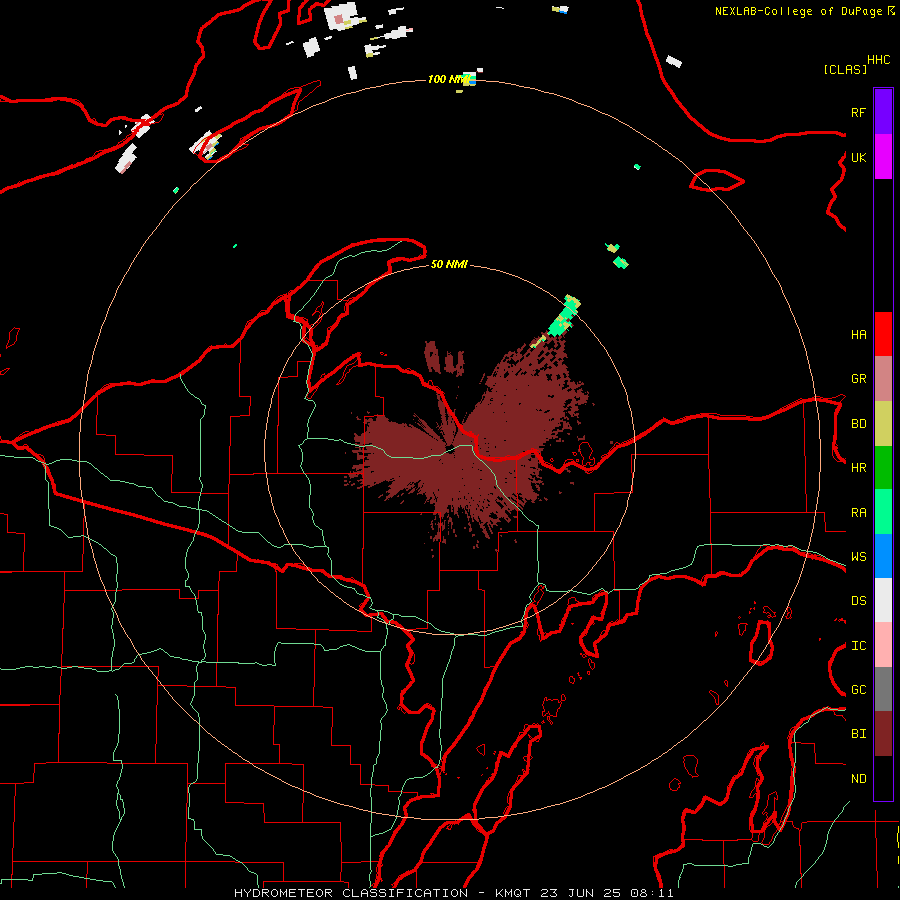This screenshot has width=900, height=900.
Task: Click the 'HR' legend label
Action: pyautogui.click(x=859, y=468)
